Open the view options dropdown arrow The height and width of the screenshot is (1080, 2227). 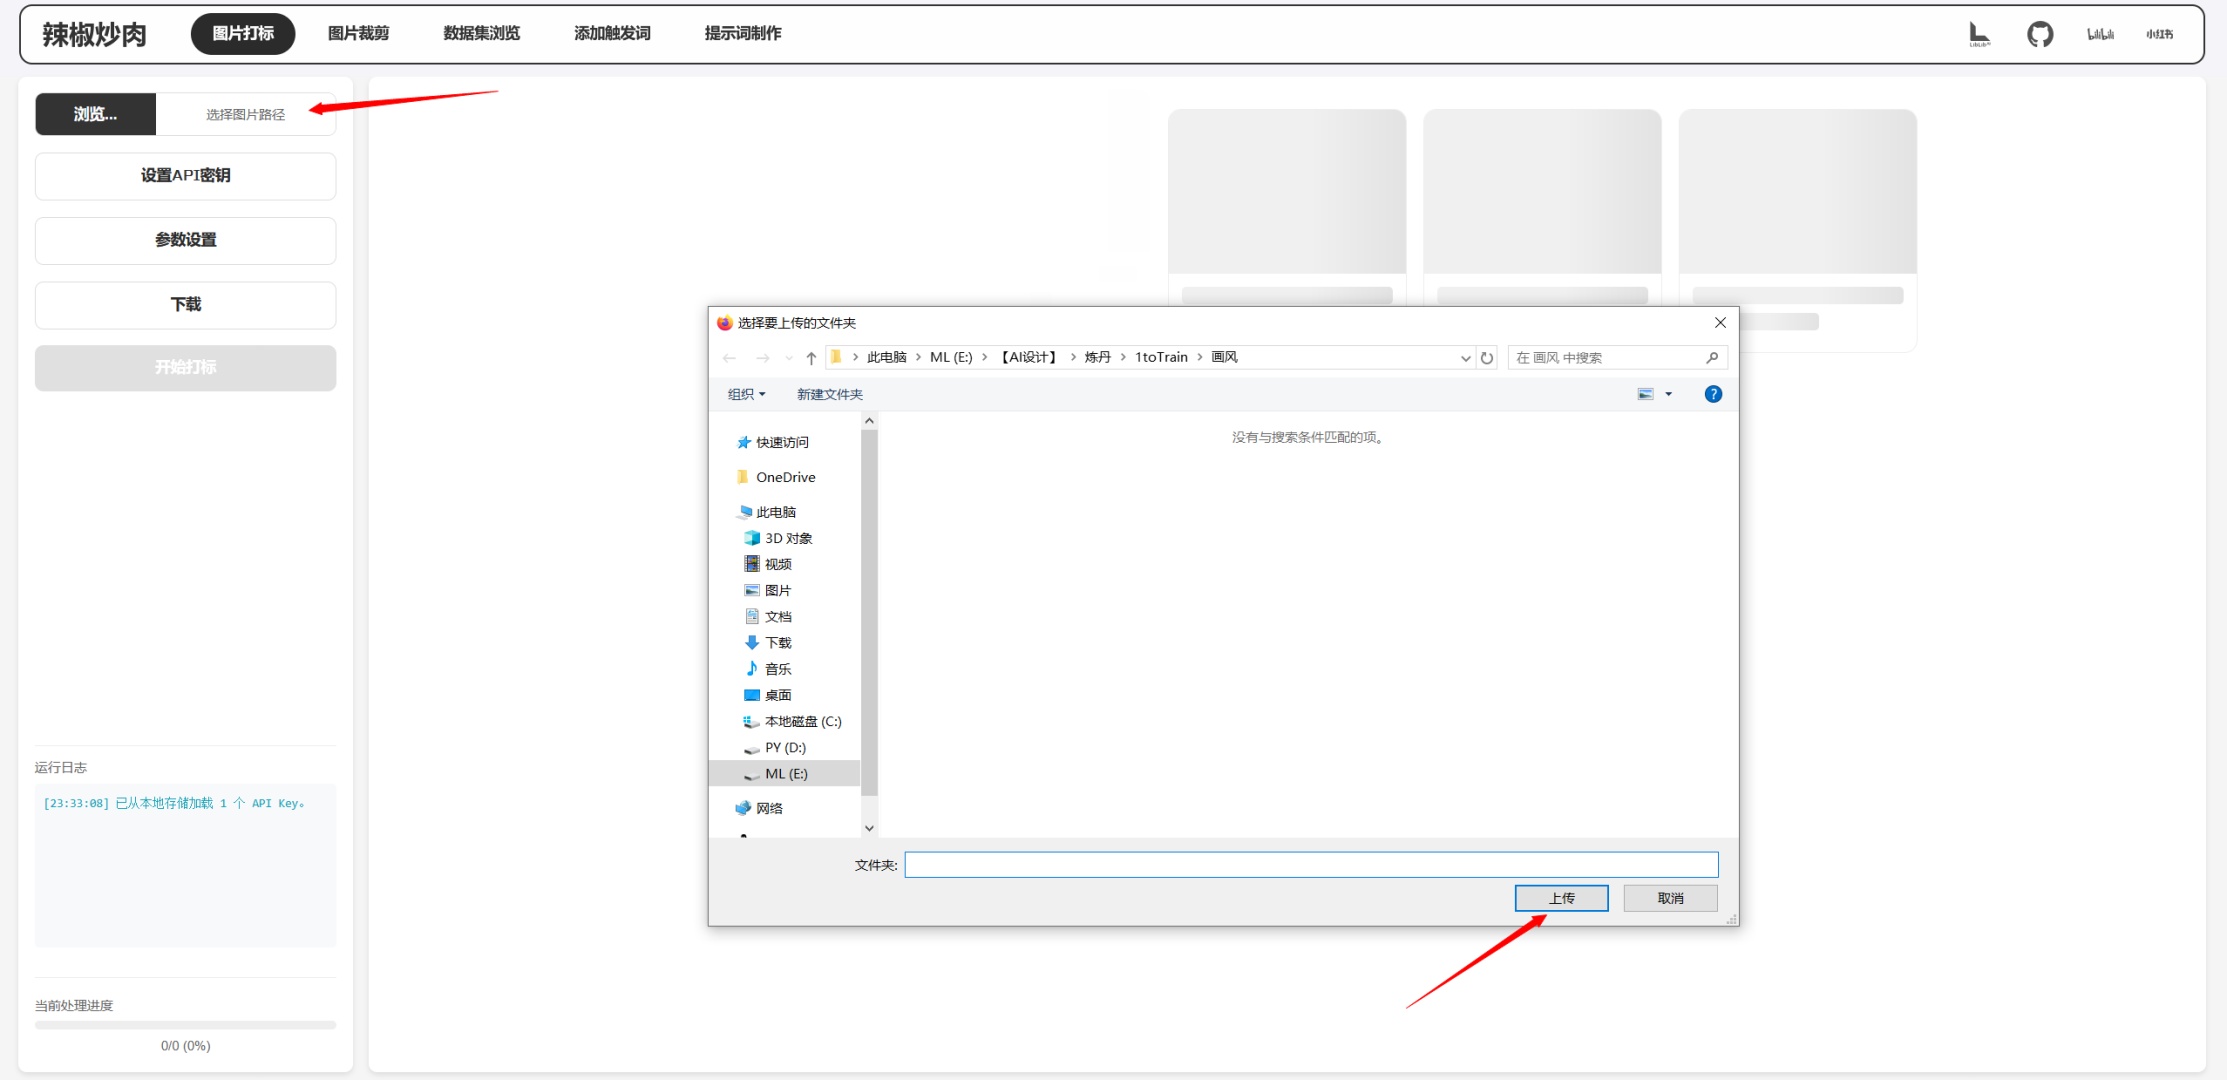tap(1668, 394)
